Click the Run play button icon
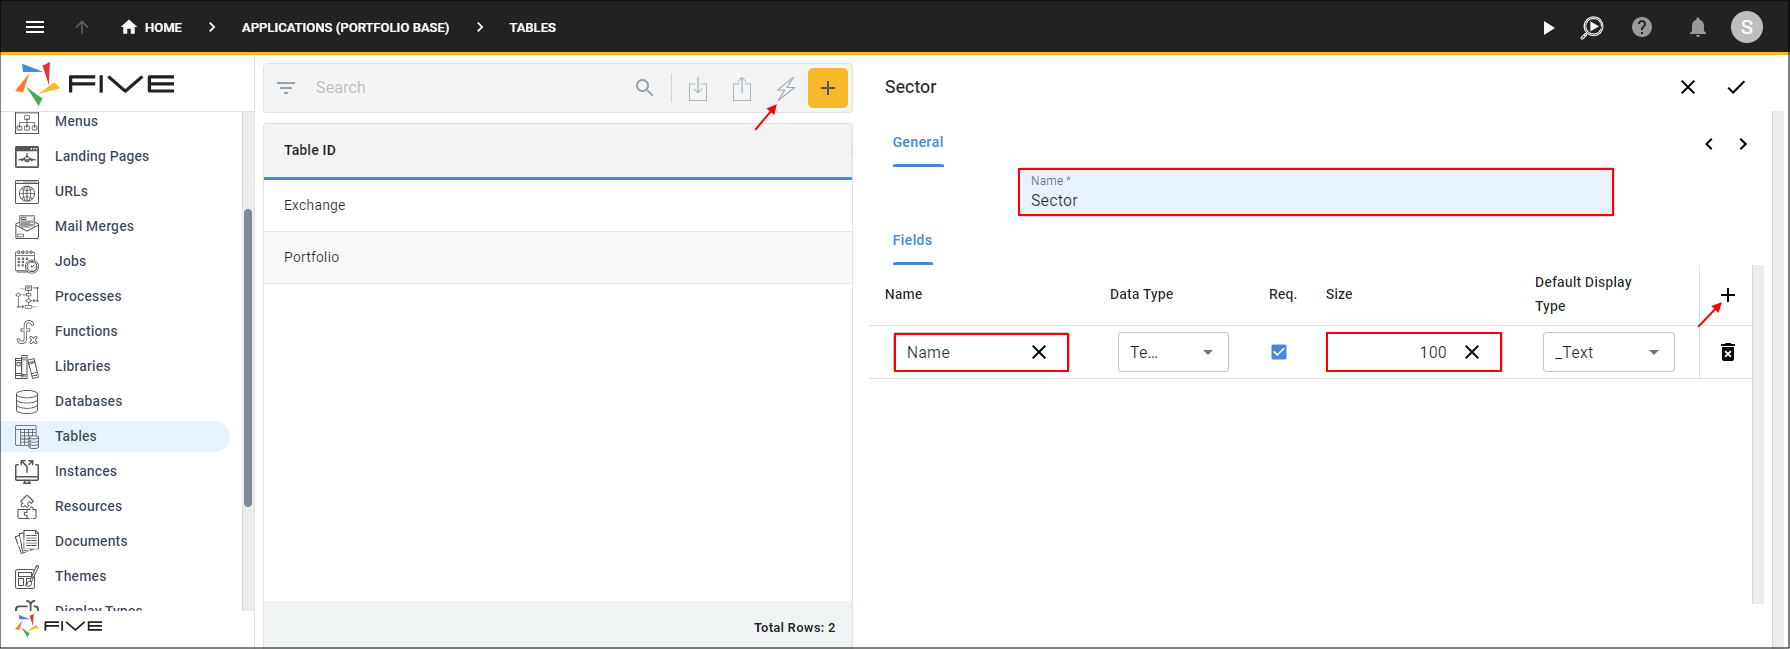Image resolution: width=1790 pixels, height=649 pixels. 1548,27
